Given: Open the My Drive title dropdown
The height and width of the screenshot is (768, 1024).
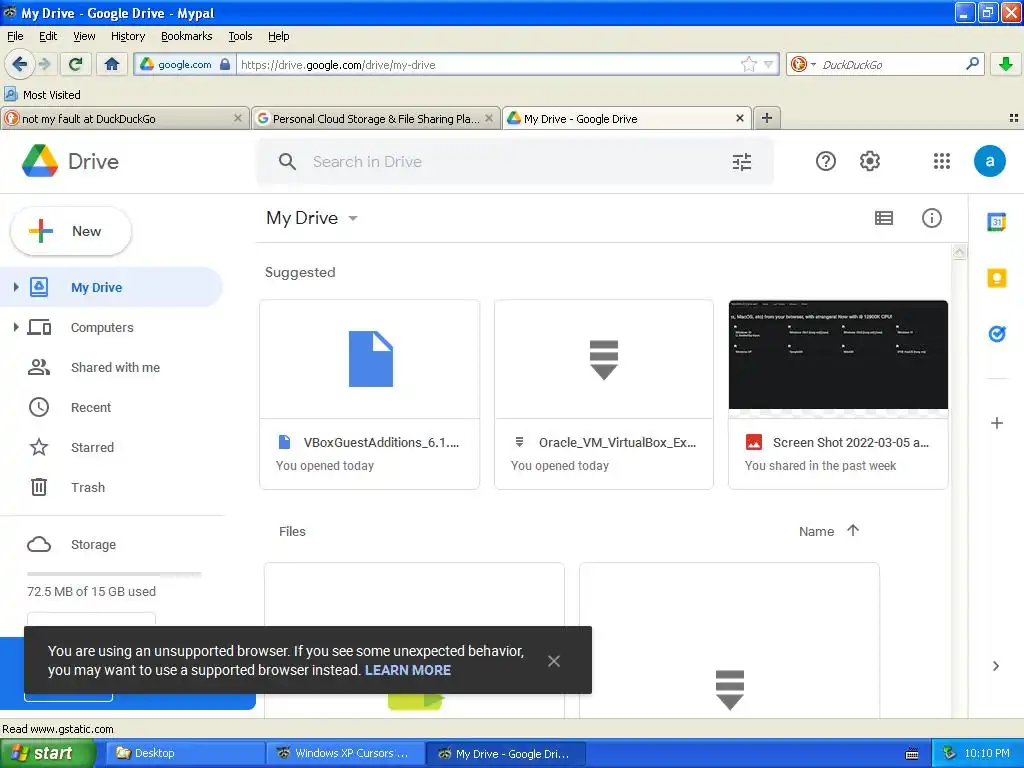Looking at the screenshot, I should [353, 218].
